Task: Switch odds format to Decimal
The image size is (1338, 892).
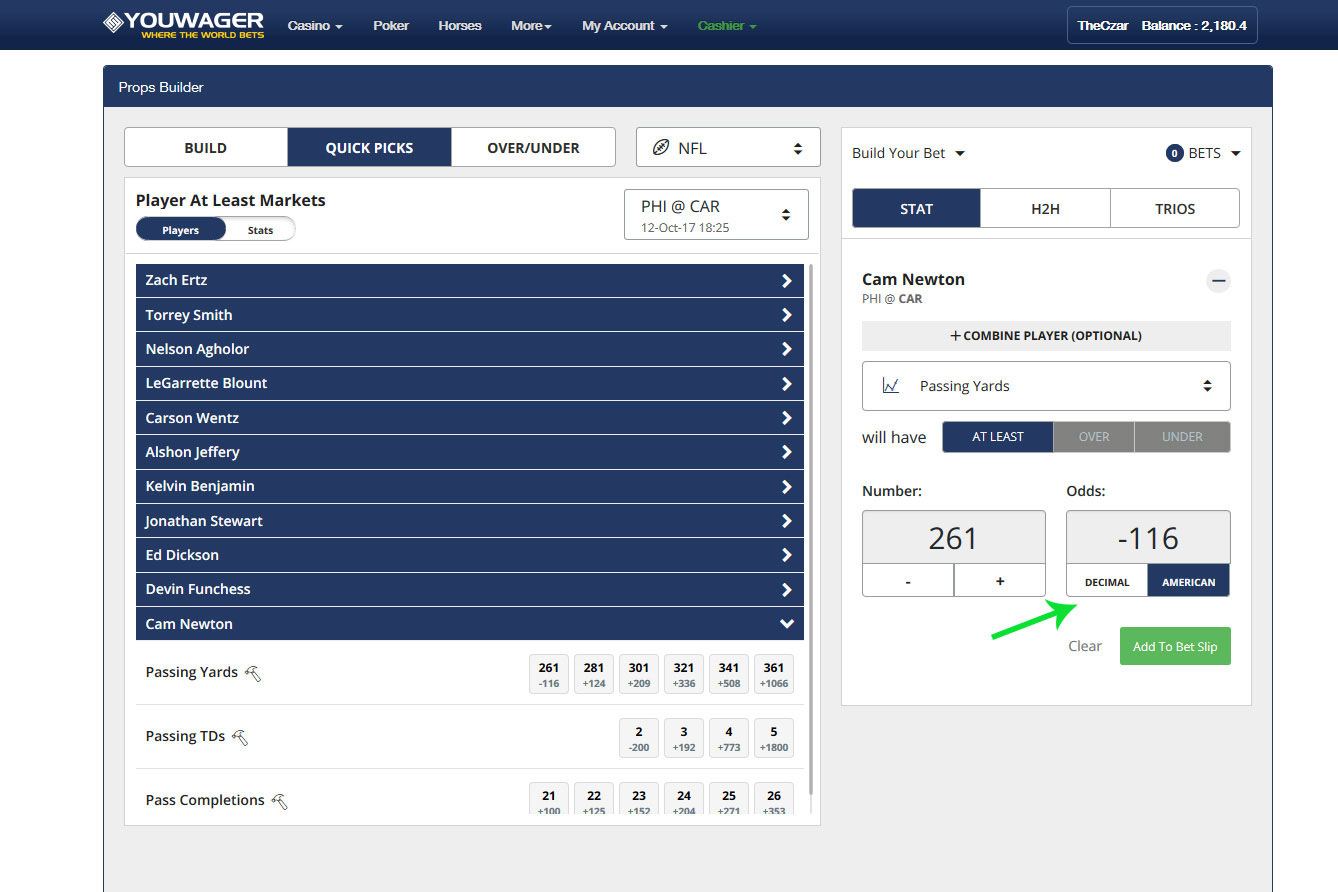Action: [1107, 582]
